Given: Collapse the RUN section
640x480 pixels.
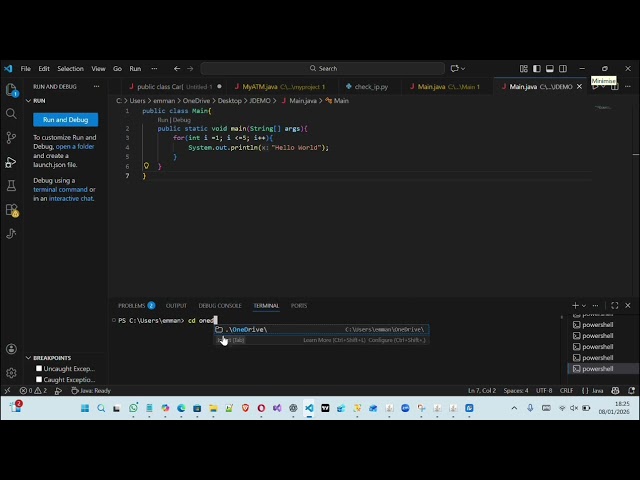Looking at the screenshot, I should [29, 100].
